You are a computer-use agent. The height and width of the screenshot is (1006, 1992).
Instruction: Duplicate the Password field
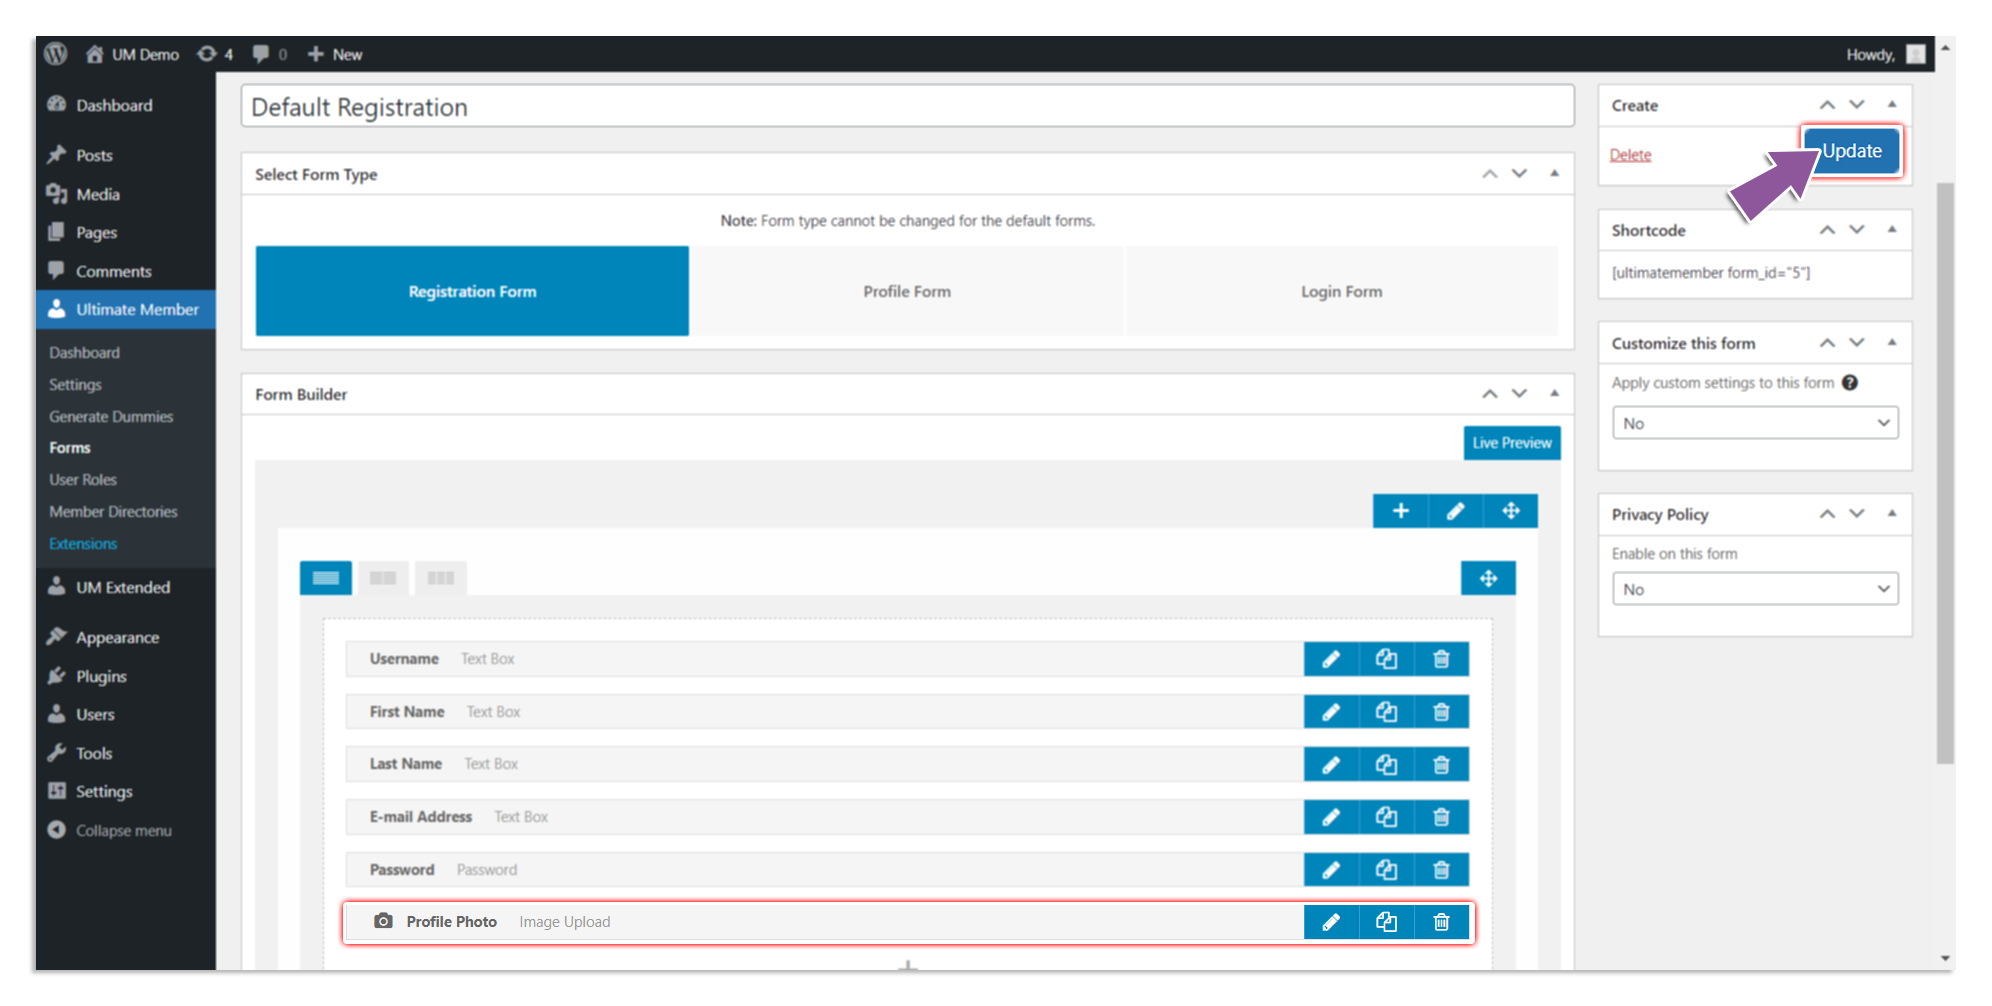1386,870
